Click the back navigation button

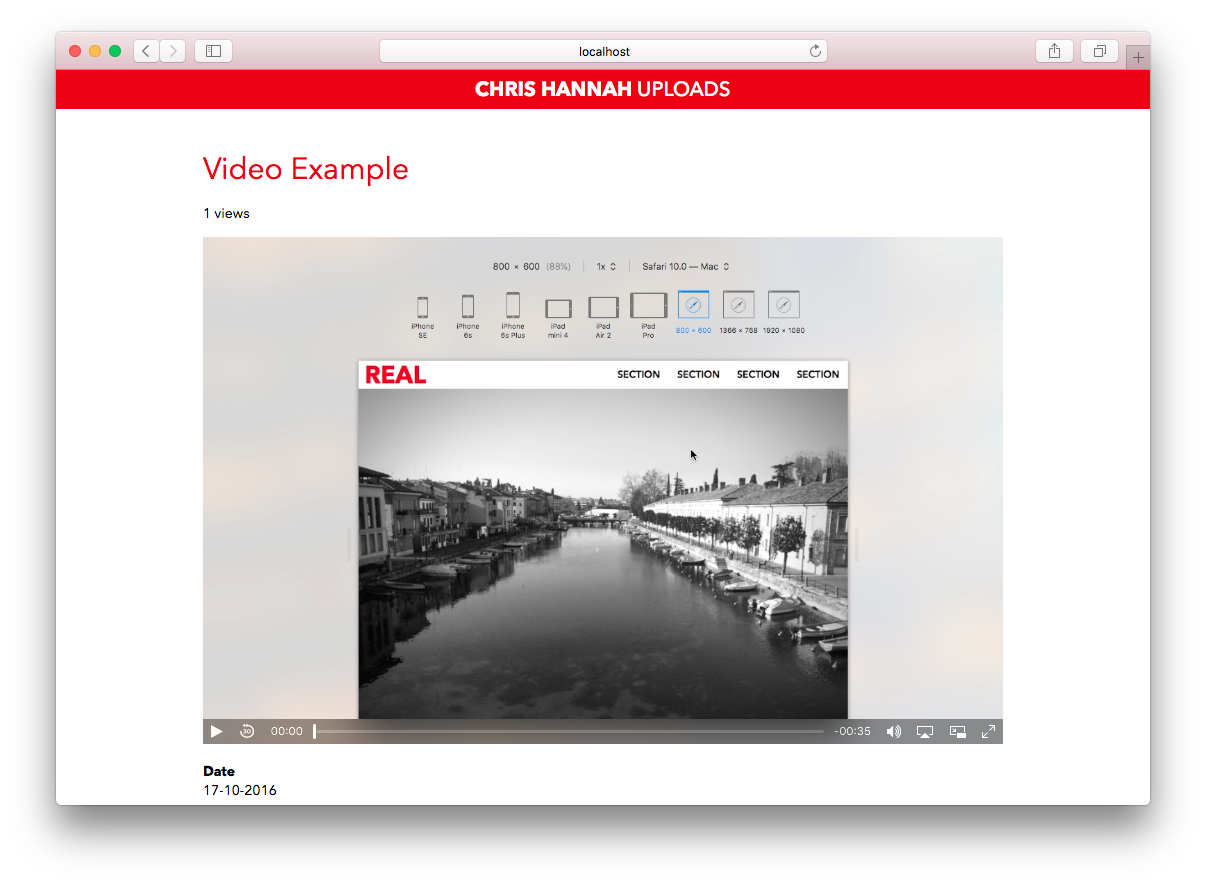point(145,50)
